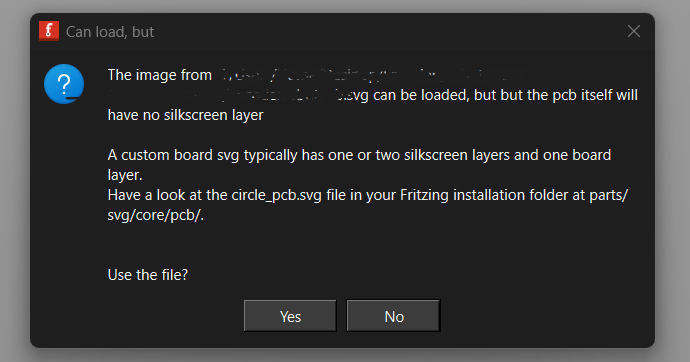
Task: Click the single word "layer." line
Action: click(x=125, y=176)
